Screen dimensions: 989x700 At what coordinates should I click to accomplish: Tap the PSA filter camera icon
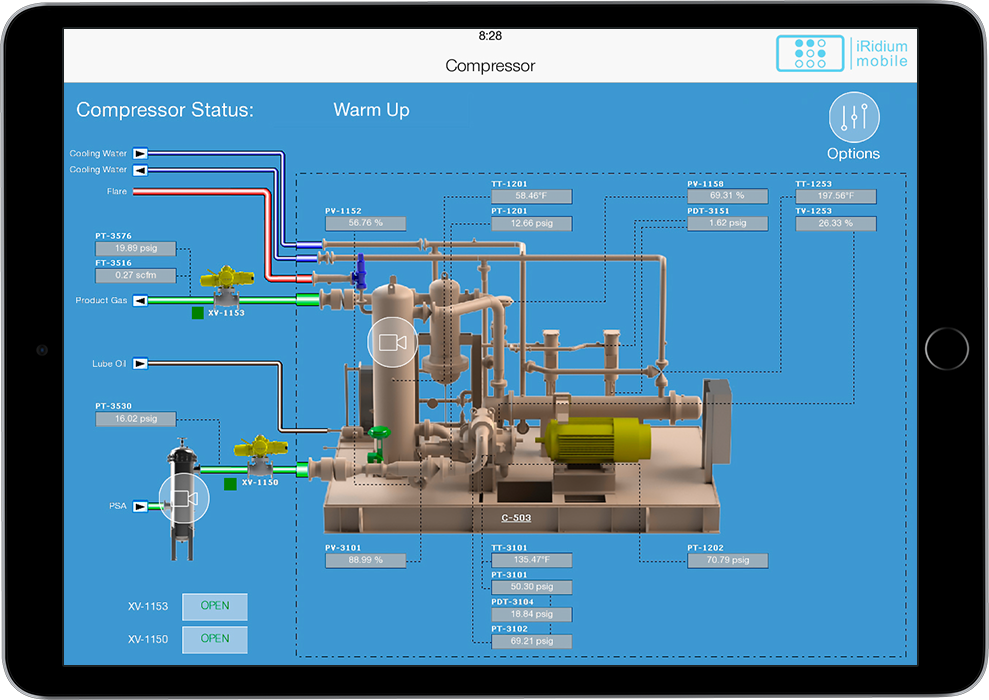[184, 499]
